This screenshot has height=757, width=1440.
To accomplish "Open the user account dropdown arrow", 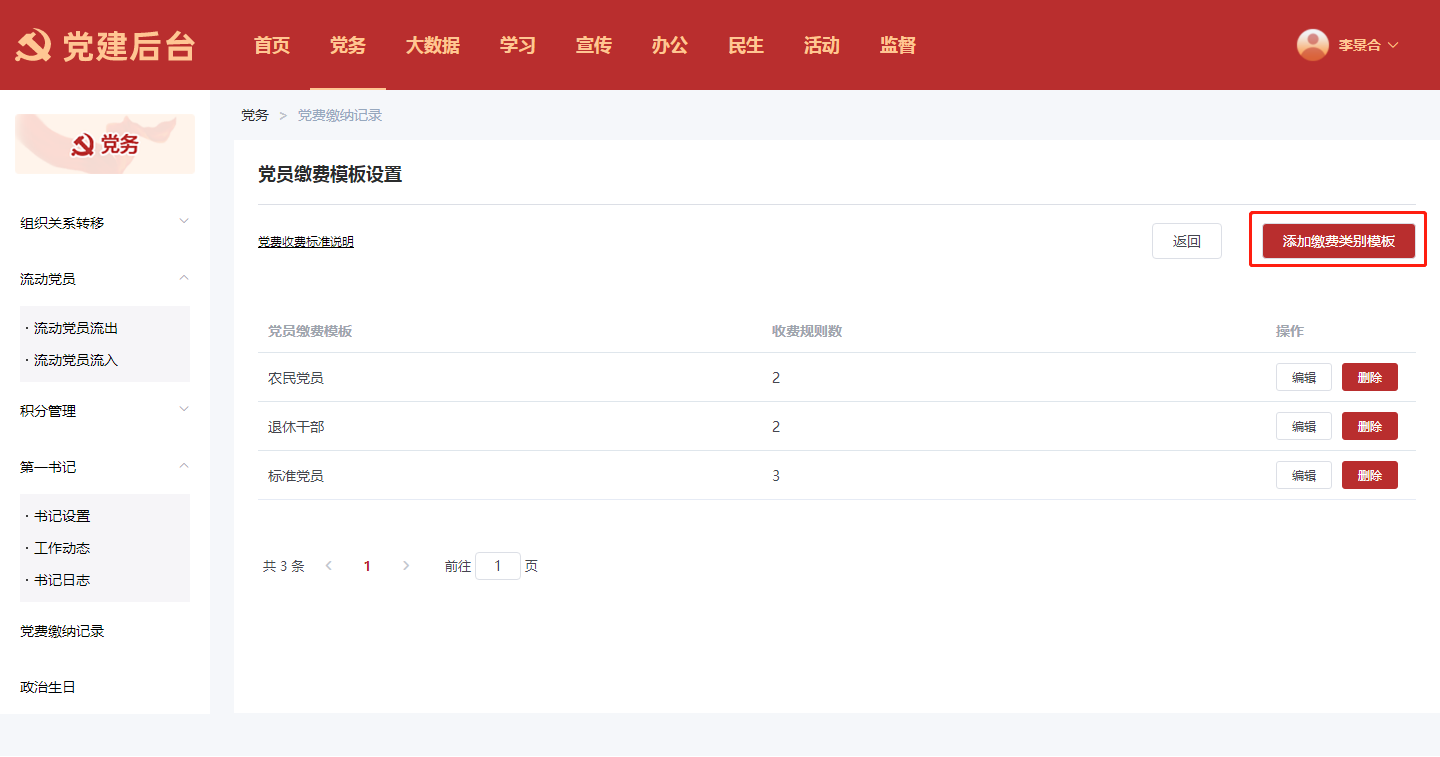I will (1393, 45).
